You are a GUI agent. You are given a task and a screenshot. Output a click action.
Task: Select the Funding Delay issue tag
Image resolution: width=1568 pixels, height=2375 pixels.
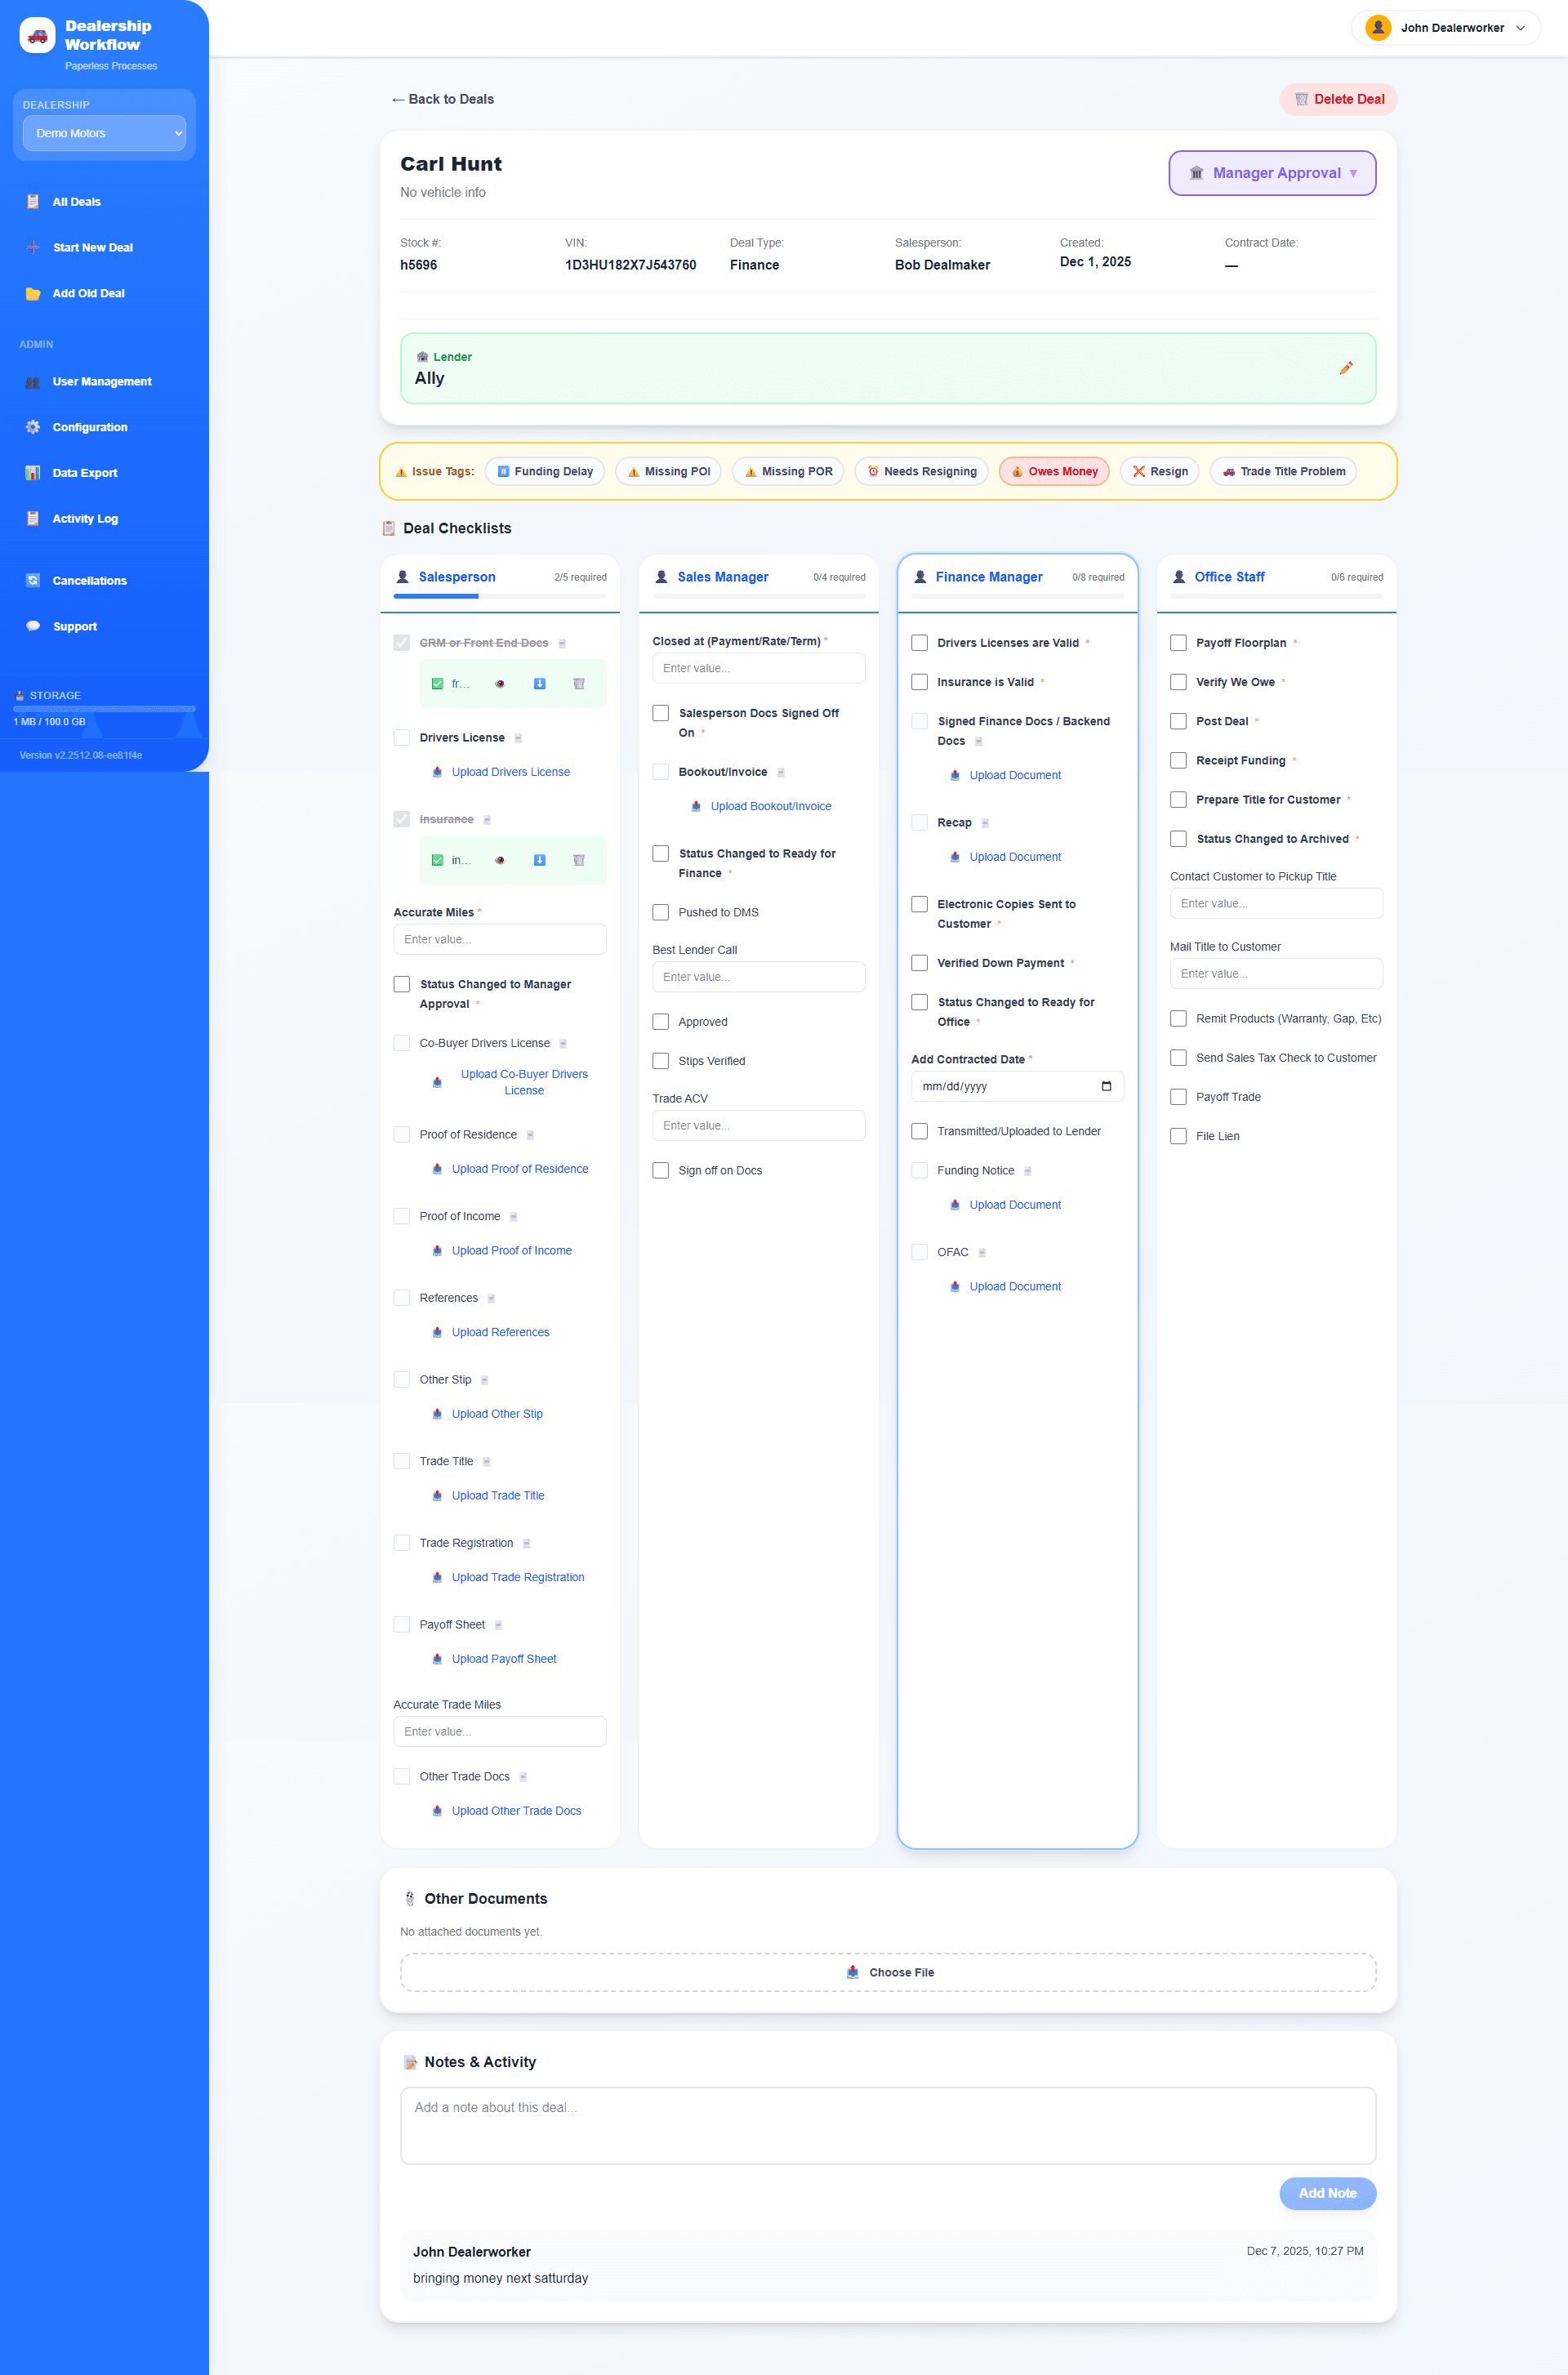point(545,471)
